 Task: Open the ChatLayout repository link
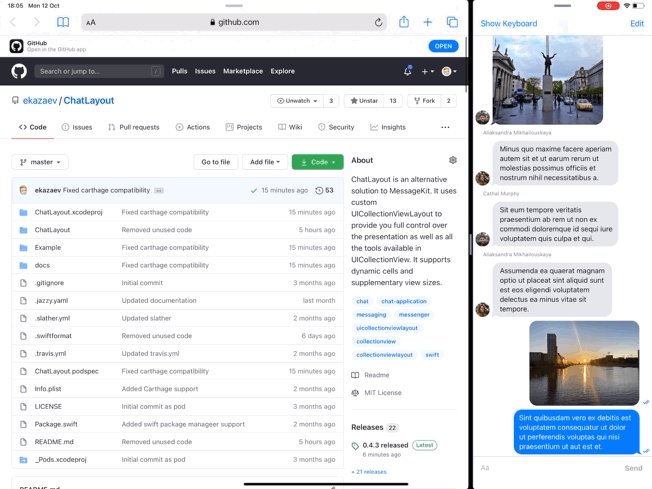coord(89,101)
